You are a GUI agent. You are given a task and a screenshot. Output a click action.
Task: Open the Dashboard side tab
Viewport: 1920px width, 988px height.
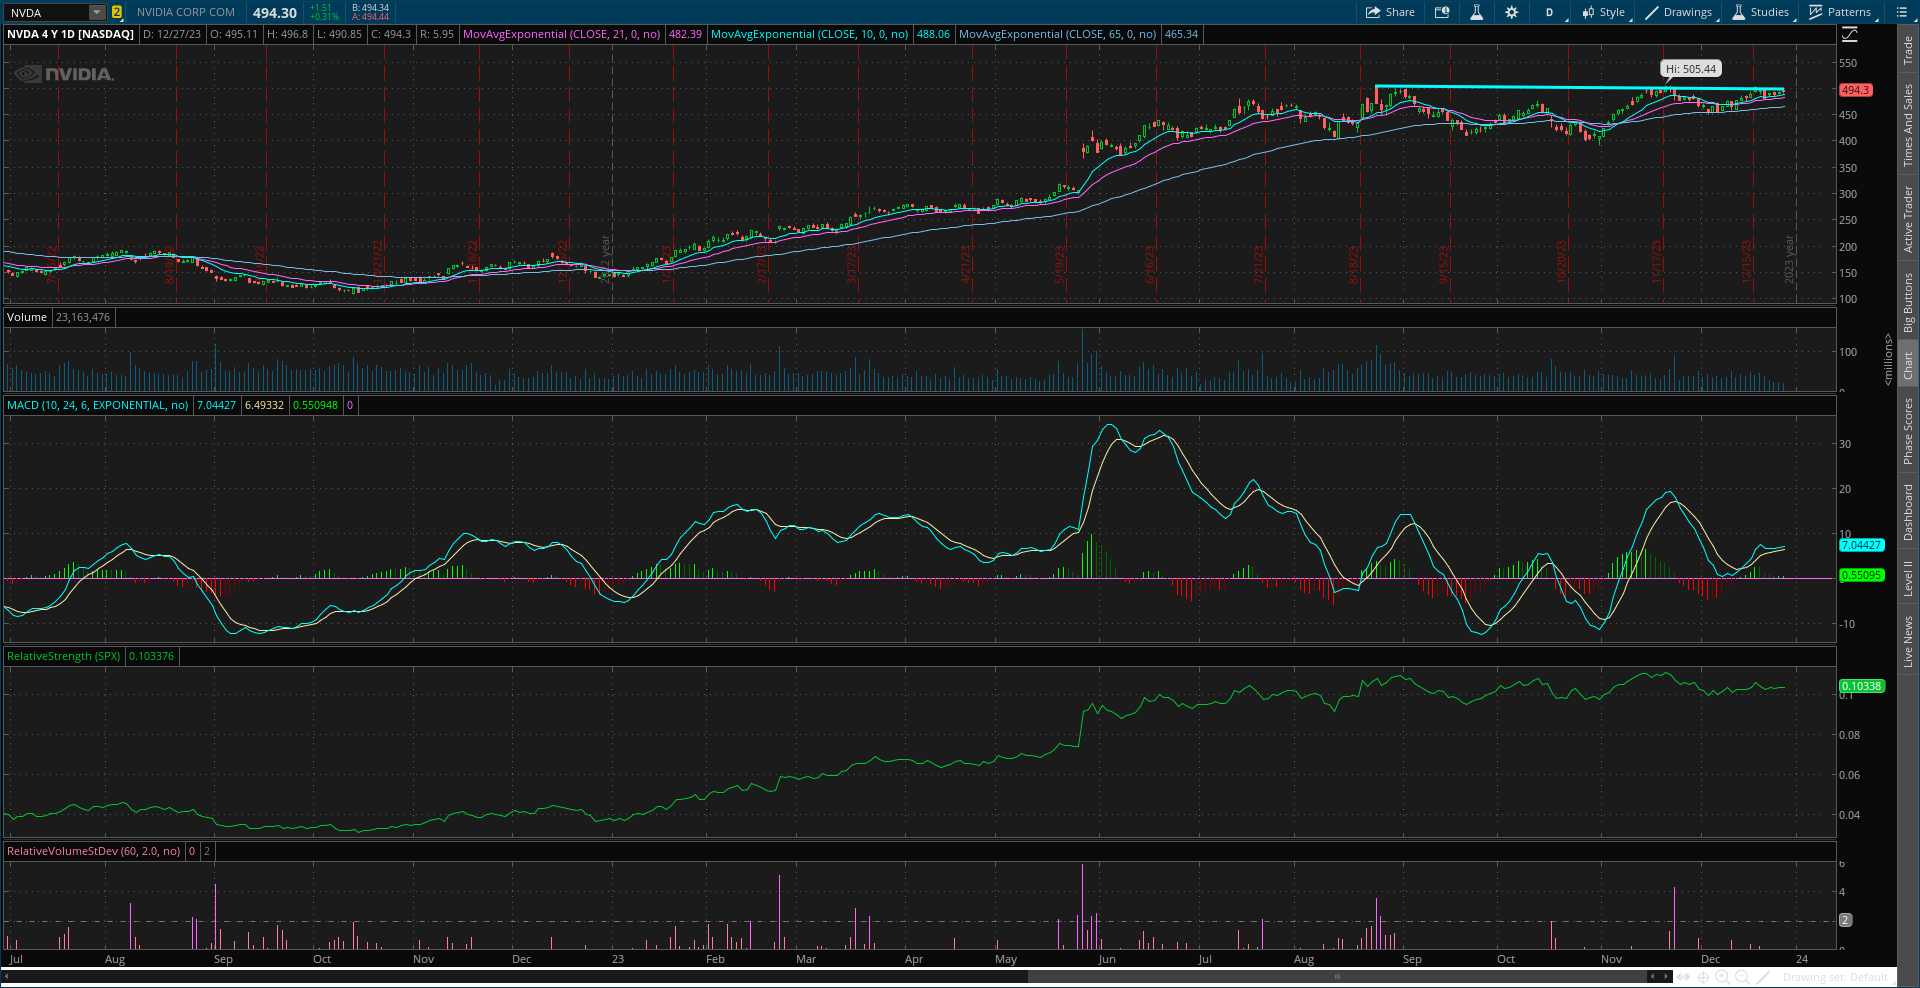(x=1908, y=513)
